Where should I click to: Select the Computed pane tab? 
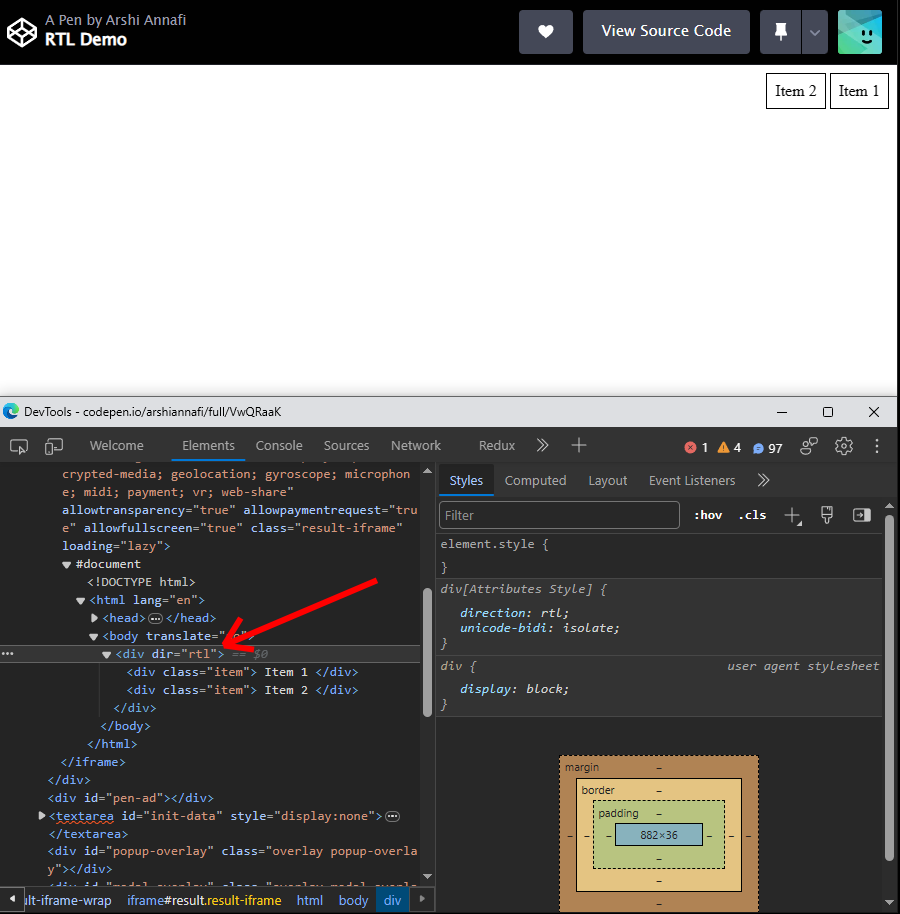click(x=535, y=481)
